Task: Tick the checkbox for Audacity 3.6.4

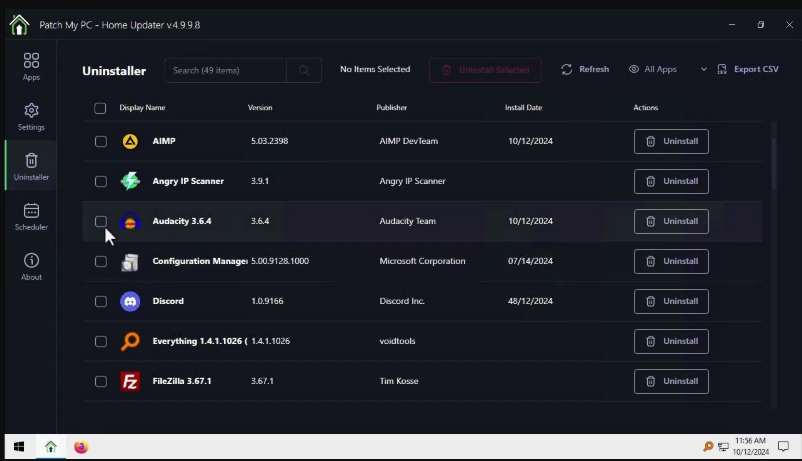Action: pos(101,222)
